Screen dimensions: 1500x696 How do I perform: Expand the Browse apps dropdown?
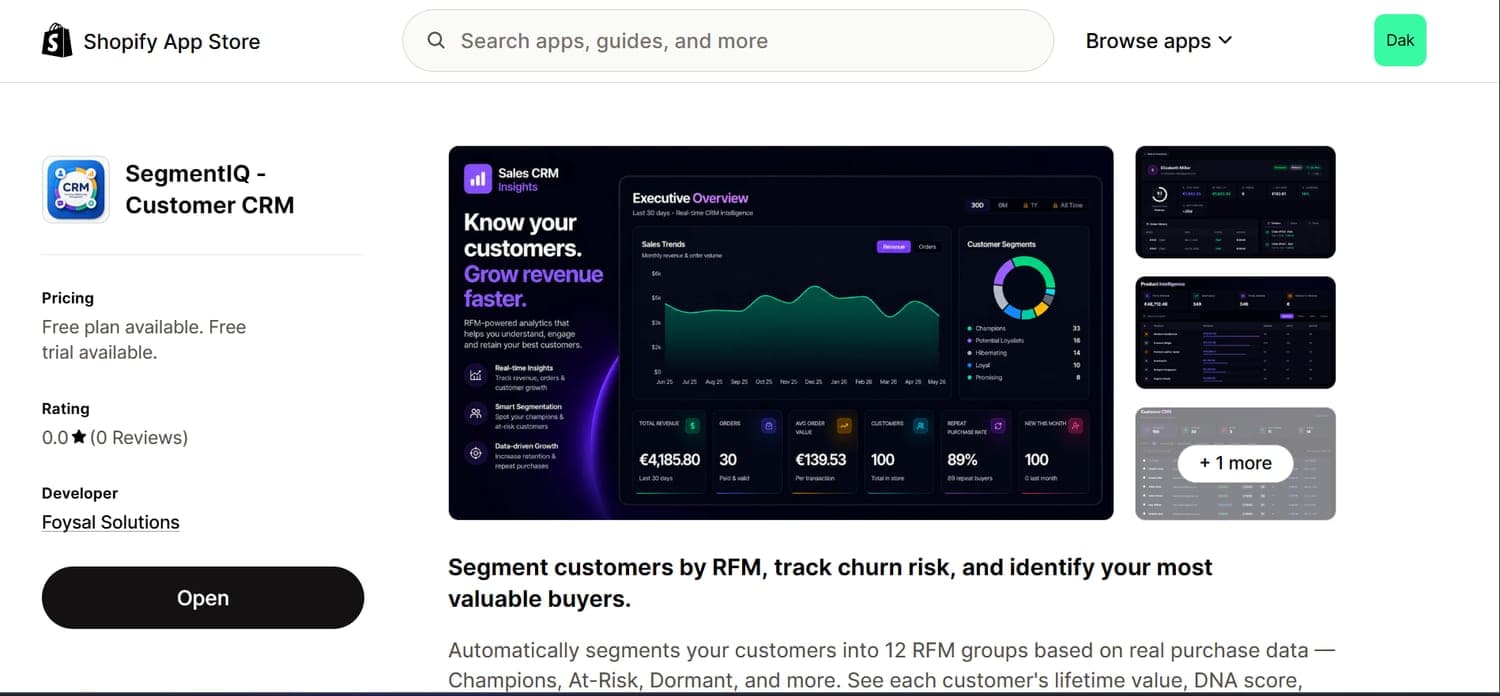point(1159,41)
